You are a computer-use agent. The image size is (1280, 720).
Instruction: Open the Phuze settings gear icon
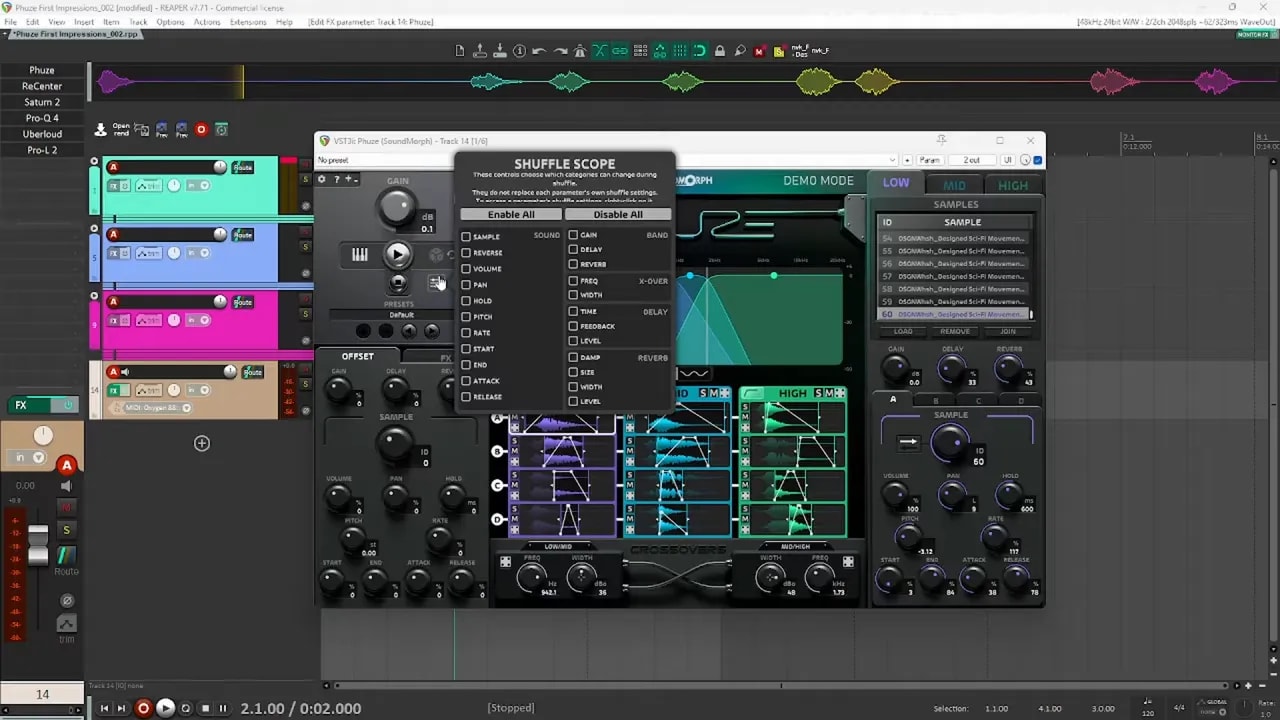(321, 179)
